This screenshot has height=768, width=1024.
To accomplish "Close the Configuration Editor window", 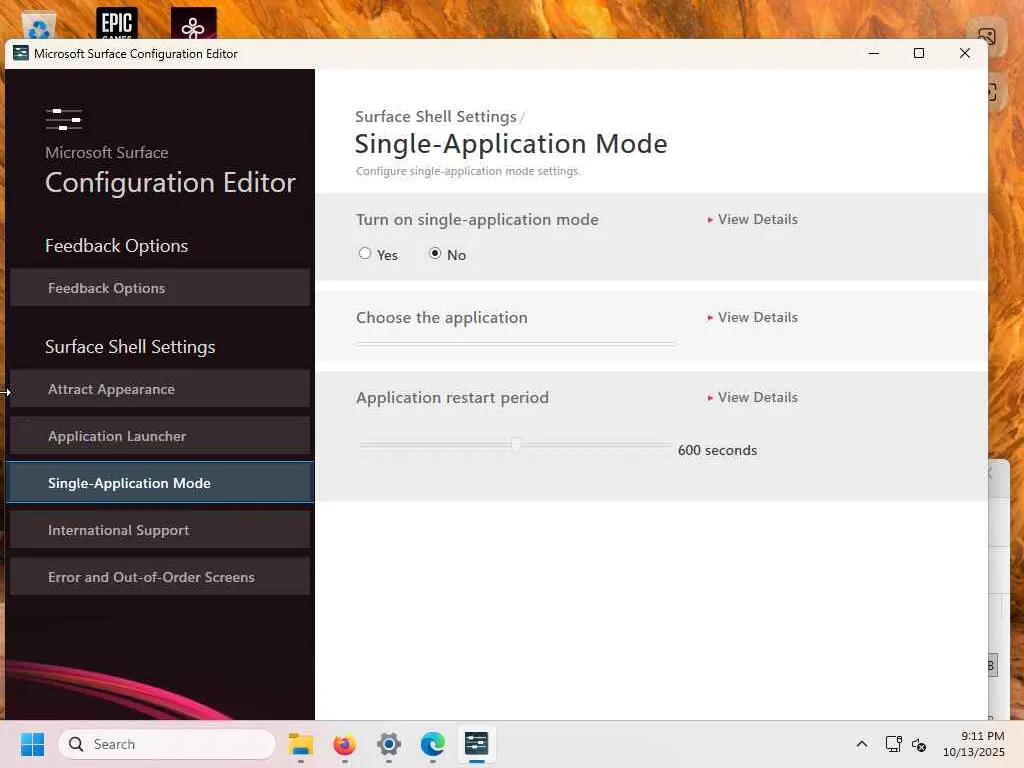I will [965, 53].
